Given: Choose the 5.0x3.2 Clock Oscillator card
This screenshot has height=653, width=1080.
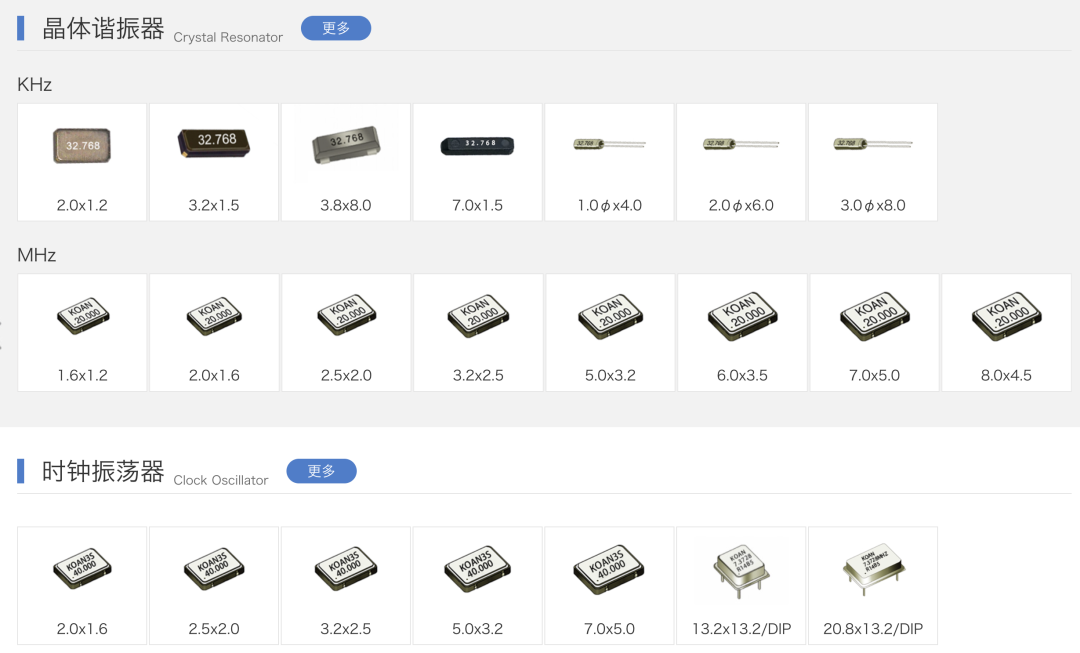Looking at the screenshot, I should pyautogui.click(x=477, y=585).
